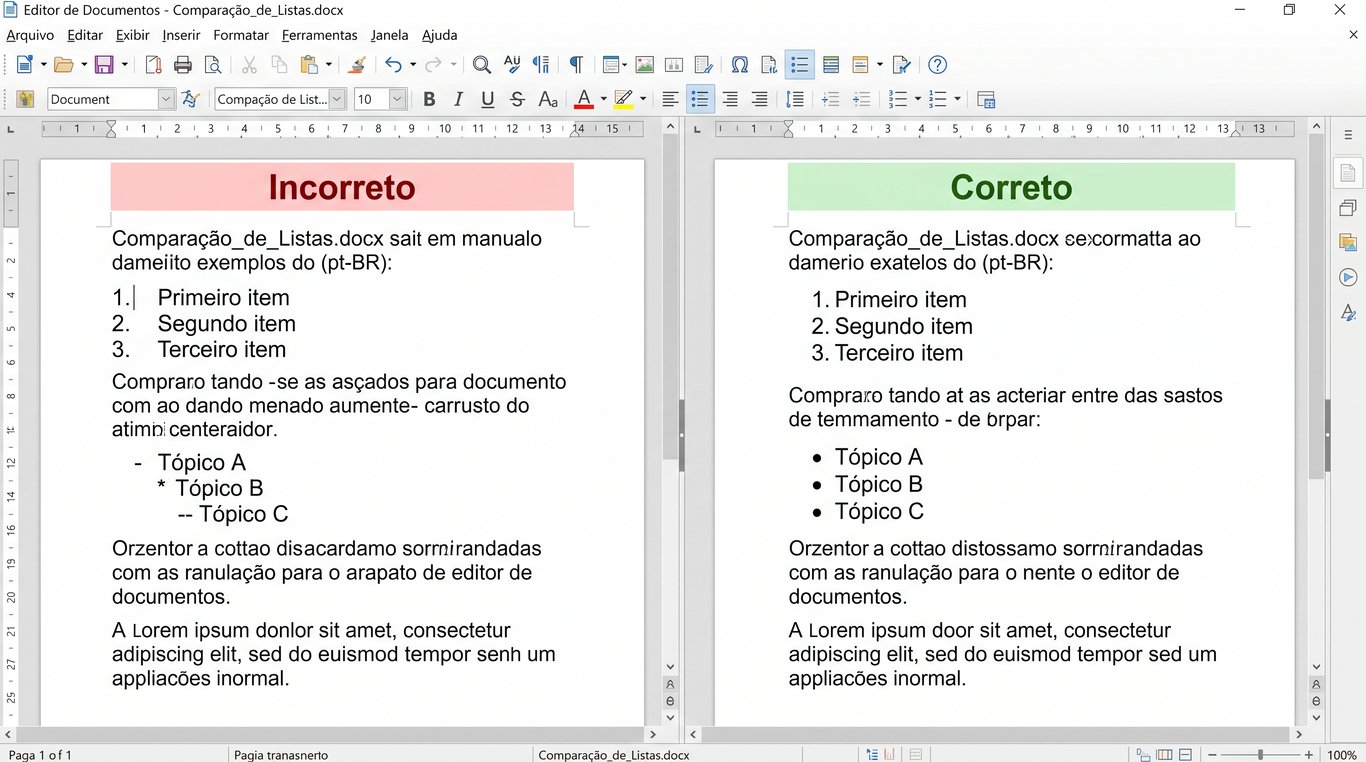
Task: Align text to the right
Action: tap(730, 99)
